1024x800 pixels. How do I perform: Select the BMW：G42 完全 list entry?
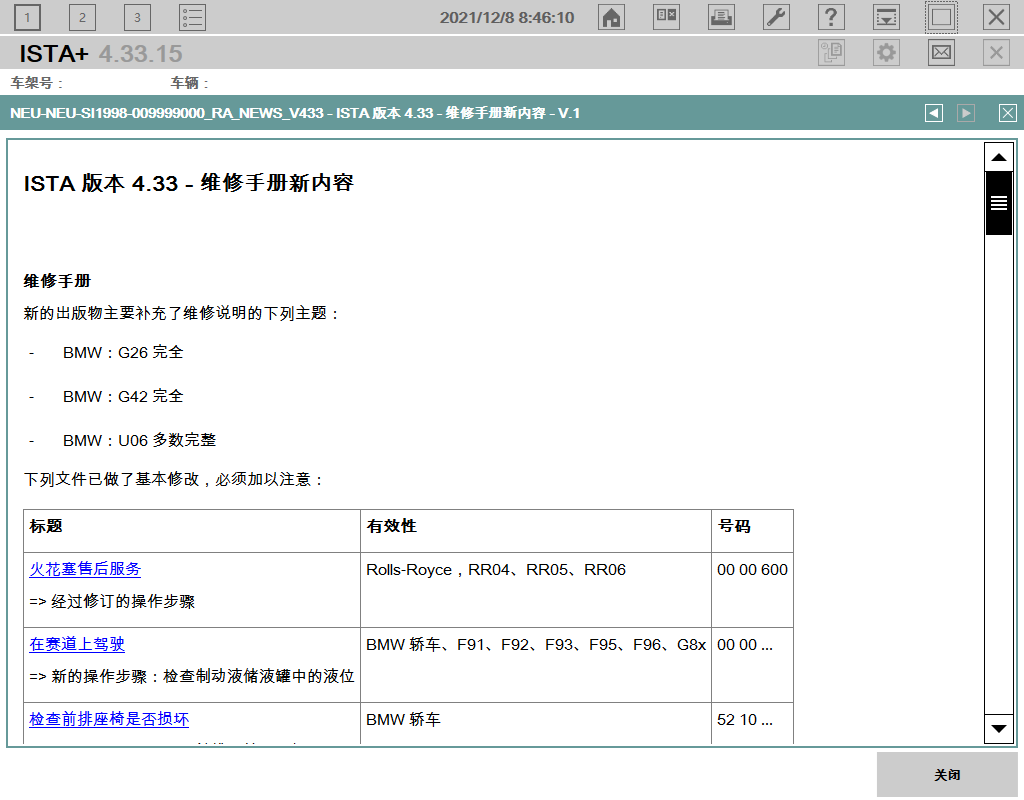click(123, 396)
